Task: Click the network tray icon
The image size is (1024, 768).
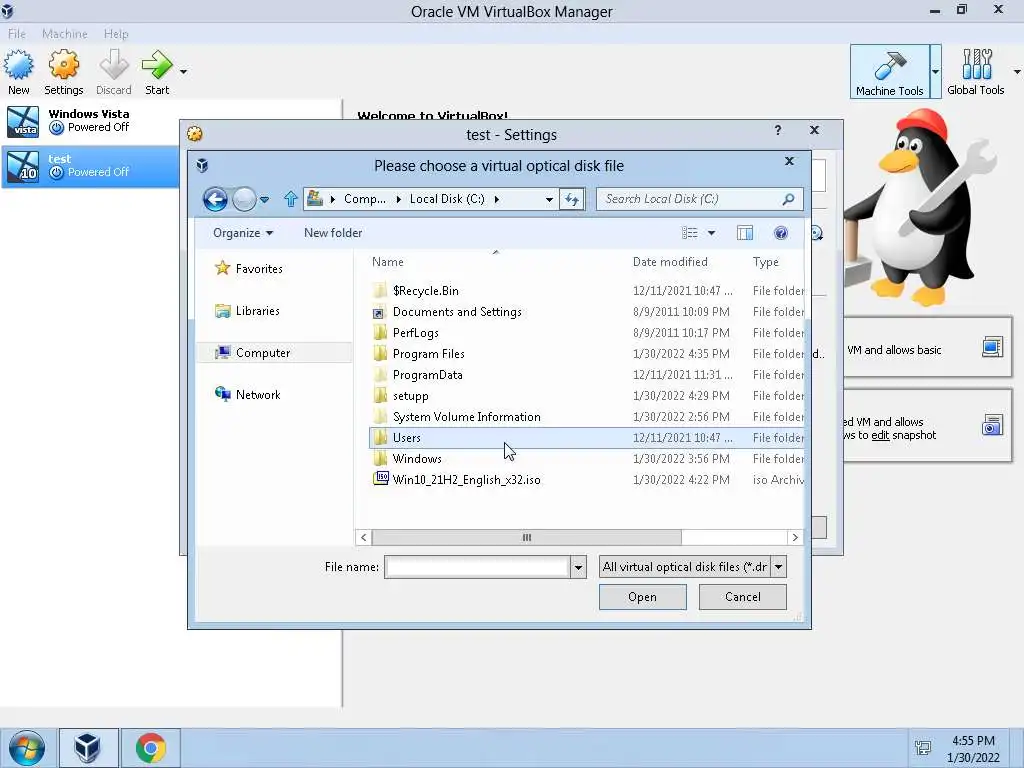Action: (923, 748)
